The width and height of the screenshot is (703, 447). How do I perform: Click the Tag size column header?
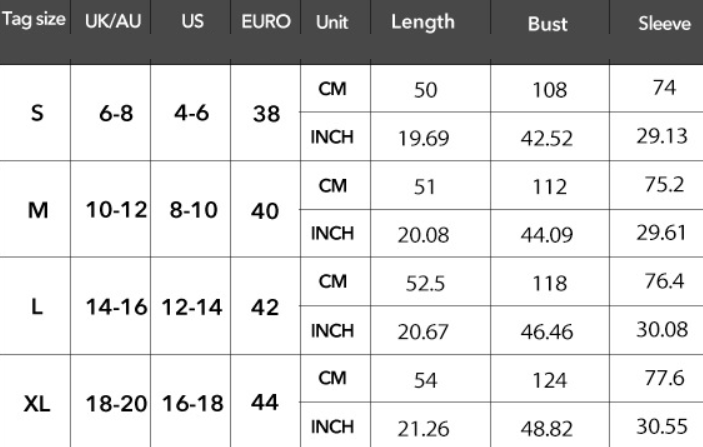click(35, 23)
